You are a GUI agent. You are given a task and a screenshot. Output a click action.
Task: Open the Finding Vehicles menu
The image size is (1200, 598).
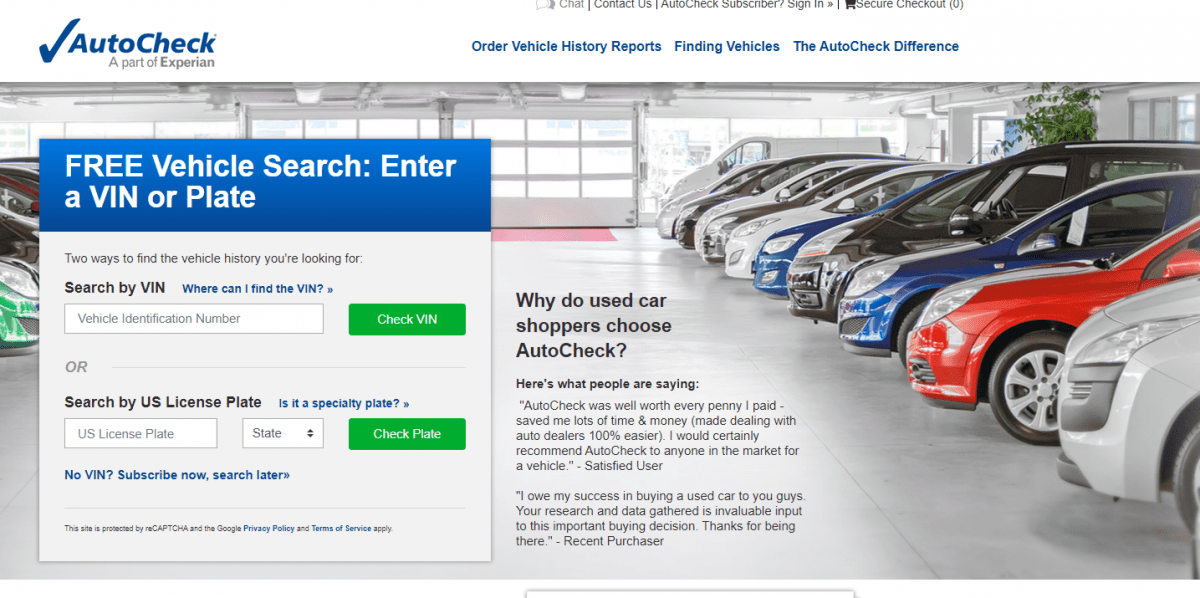(x=727, y=46)
